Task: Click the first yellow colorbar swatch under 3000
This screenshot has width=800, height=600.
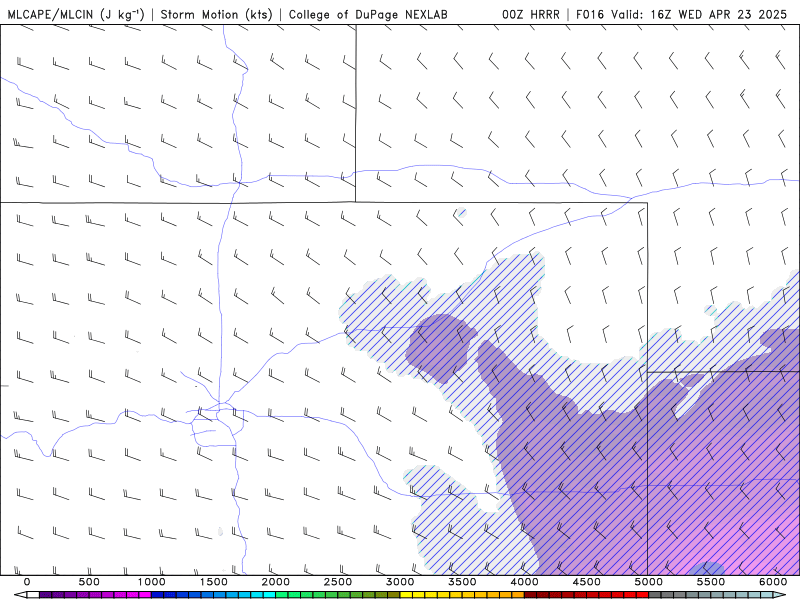Action: point(406,595)
